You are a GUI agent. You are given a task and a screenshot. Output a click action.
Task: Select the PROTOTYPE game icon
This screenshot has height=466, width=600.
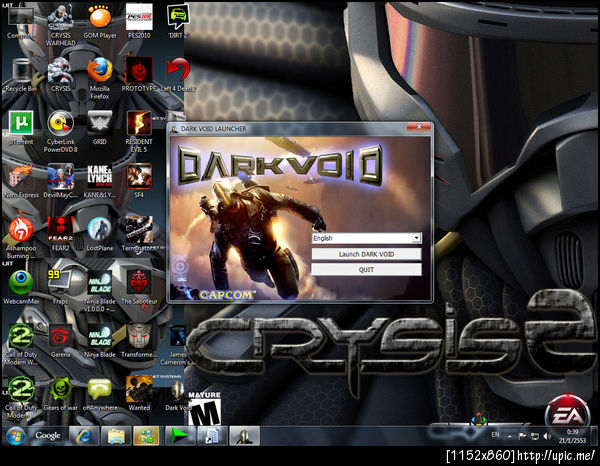click(139, 75)
